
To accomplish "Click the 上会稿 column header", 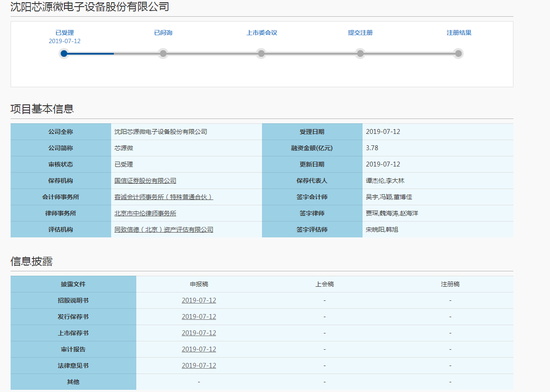I will pos(324,284).
